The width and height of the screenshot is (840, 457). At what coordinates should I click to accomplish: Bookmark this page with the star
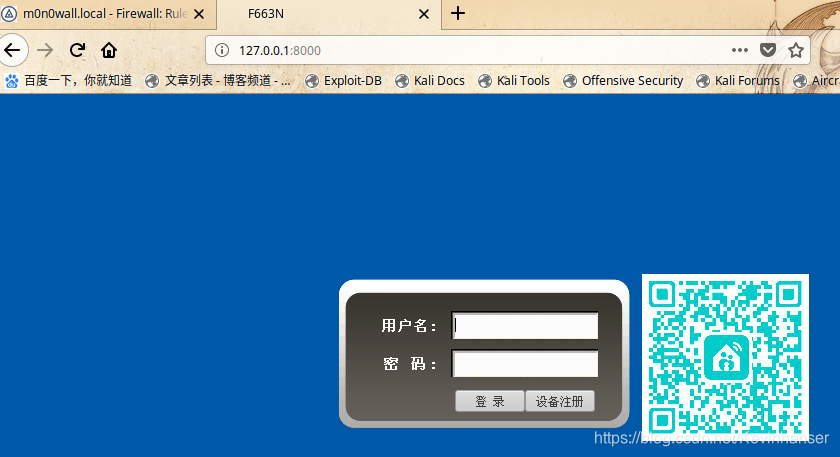pos(796,50)
